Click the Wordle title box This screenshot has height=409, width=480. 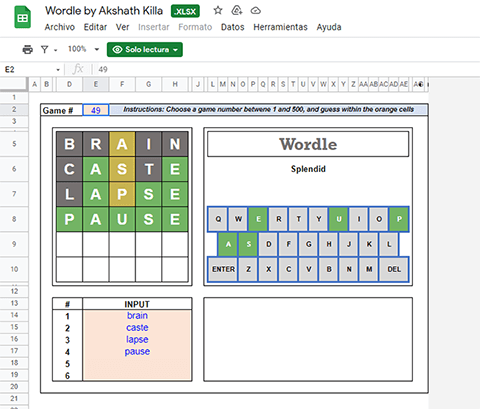tap(308, 144)
